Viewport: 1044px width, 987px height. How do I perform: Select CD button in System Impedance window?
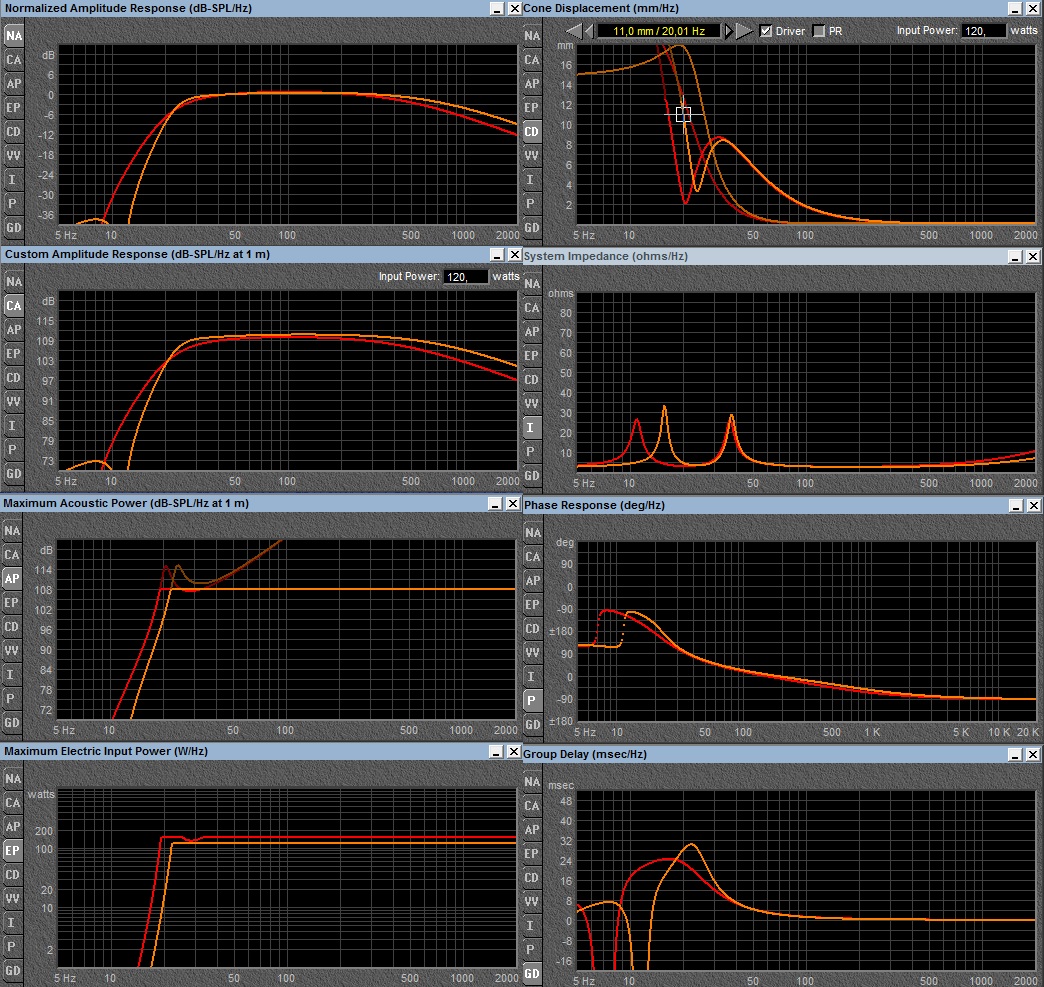click(x=531, y=380)
